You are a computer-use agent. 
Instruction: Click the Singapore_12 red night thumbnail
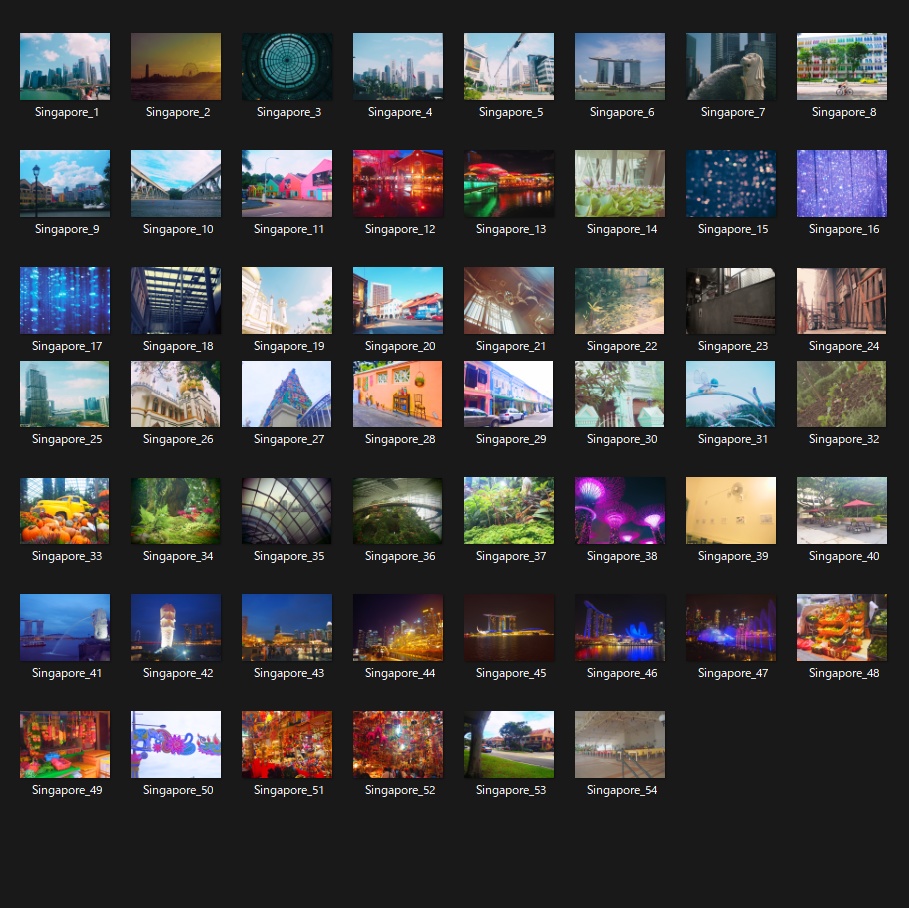(398, 183)
